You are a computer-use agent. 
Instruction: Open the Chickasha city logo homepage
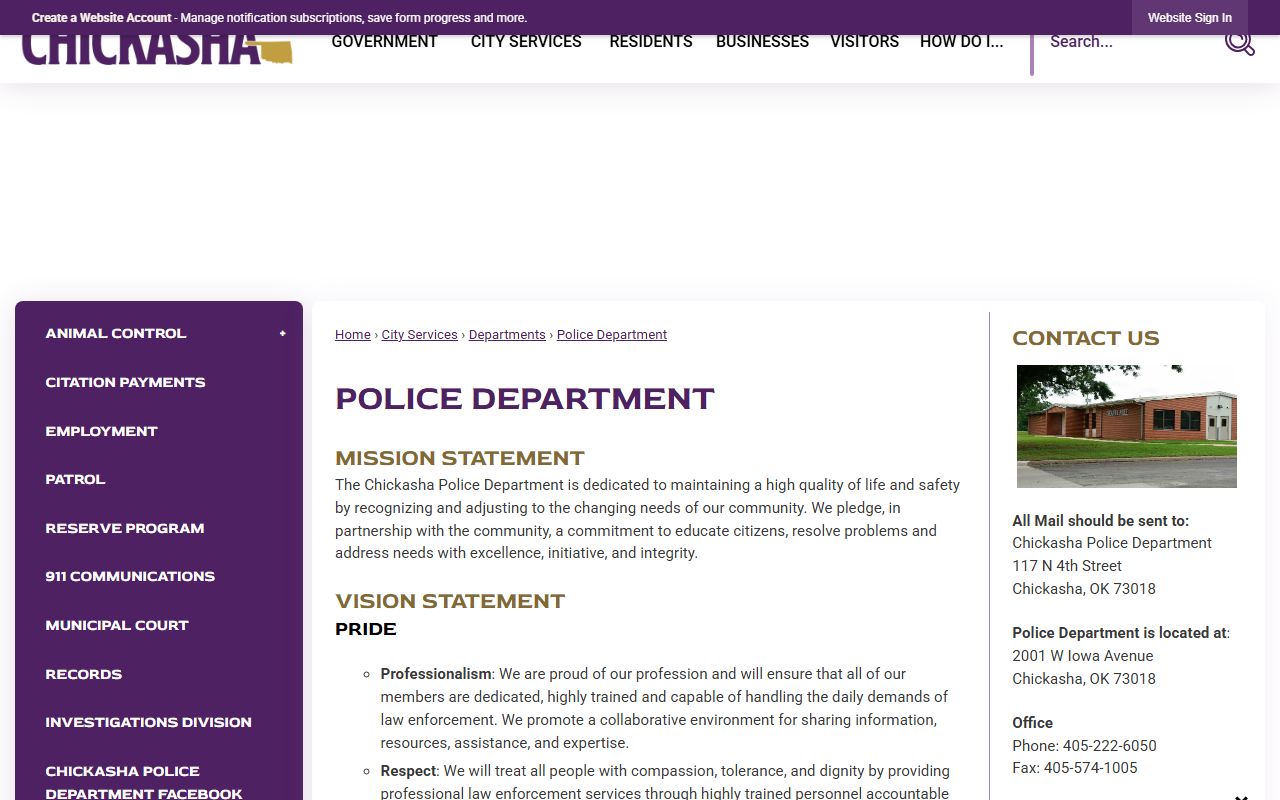[157, 50]
